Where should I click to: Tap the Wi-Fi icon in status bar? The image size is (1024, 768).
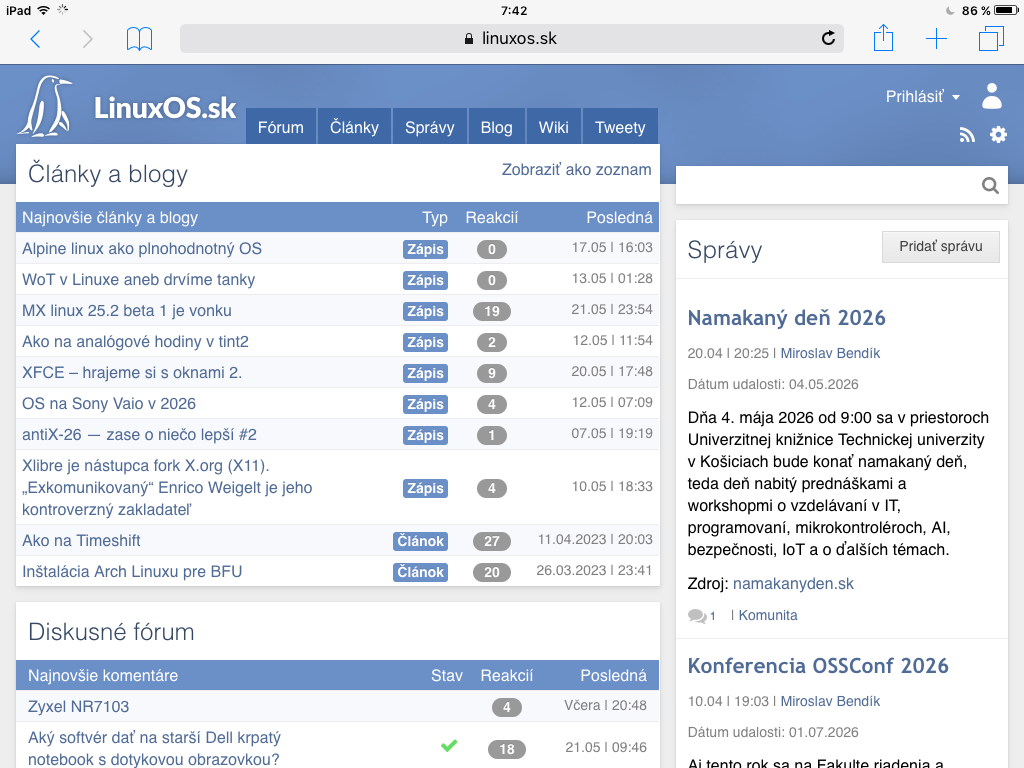[x=43, y=10]
